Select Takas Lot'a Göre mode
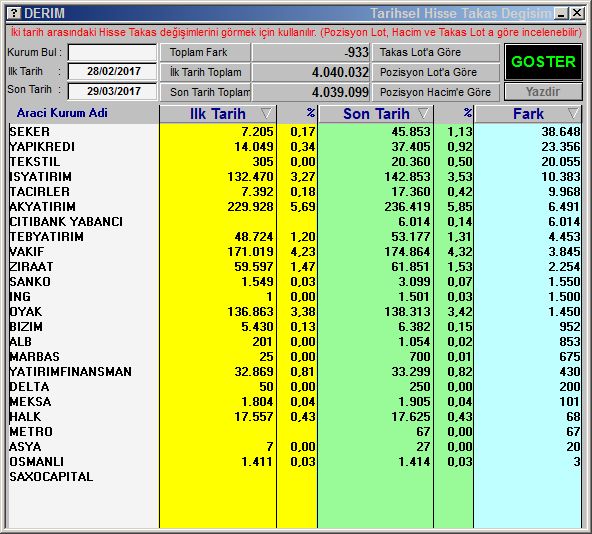Screen dimensions: 592x534 click(436, 52)
